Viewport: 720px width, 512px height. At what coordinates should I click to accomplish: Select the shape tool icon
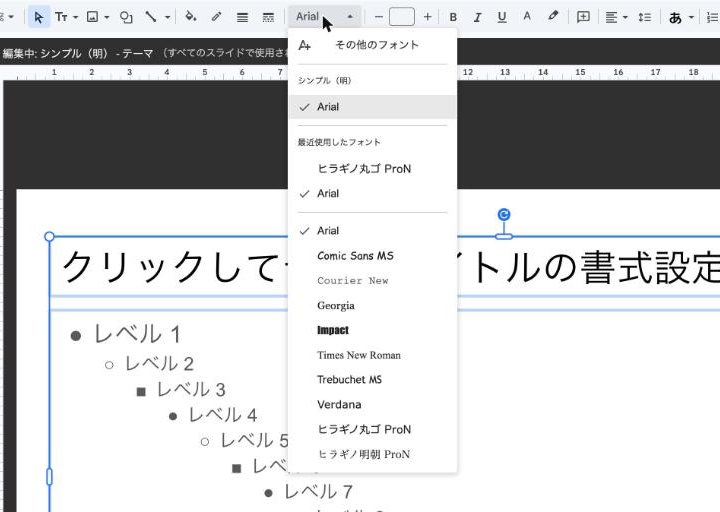click(126, 17)
